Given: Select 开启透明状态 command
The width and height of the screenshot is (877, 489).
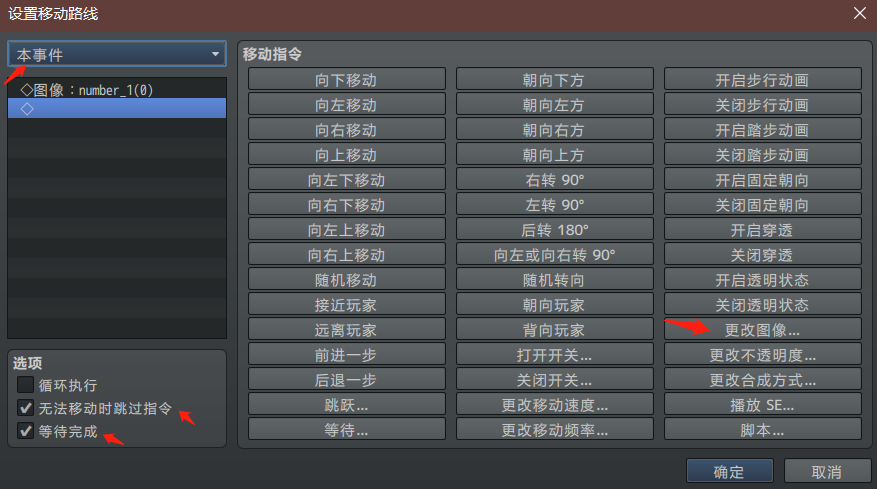Looking at the screenshot, I should coord(763,280).
